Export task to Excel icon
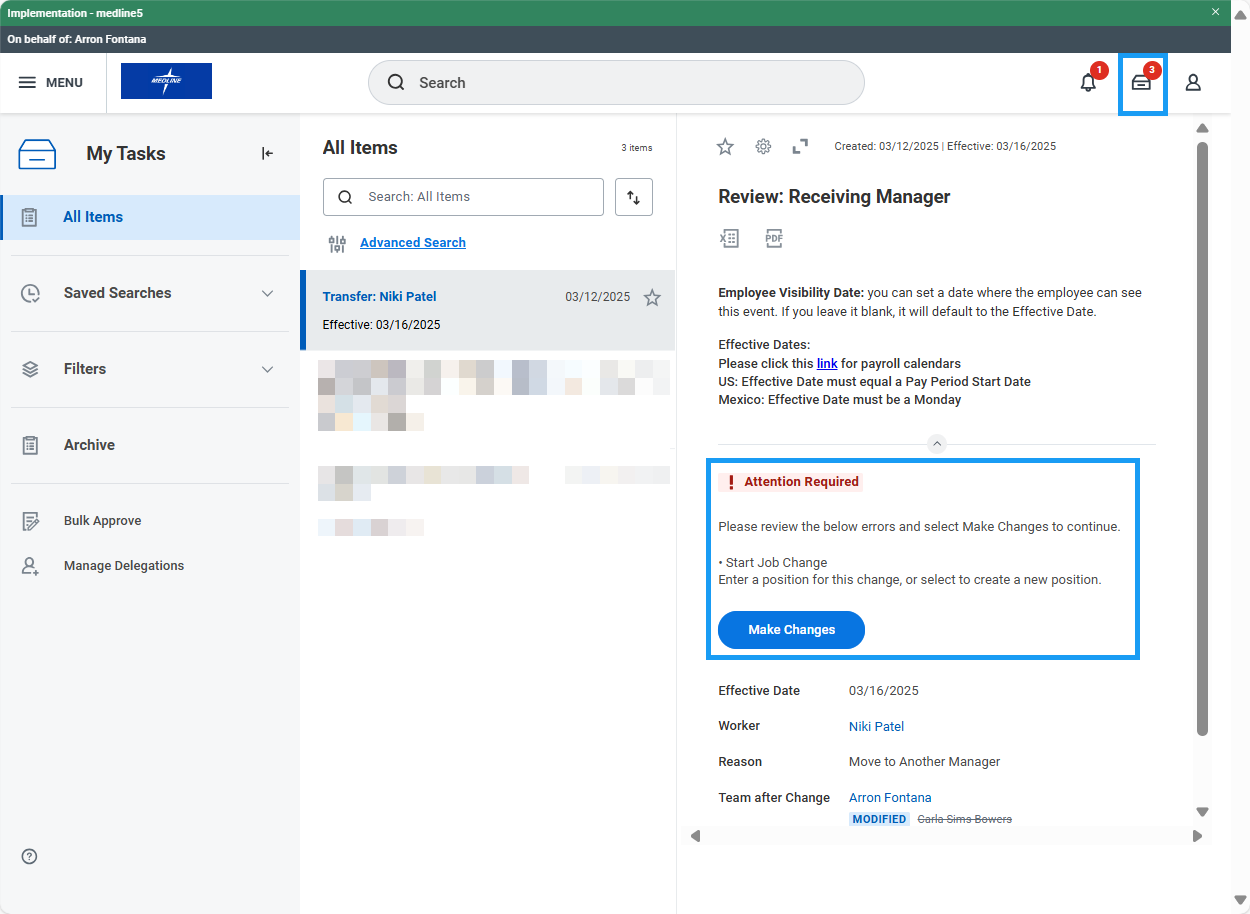 click(x=729, y=238)
